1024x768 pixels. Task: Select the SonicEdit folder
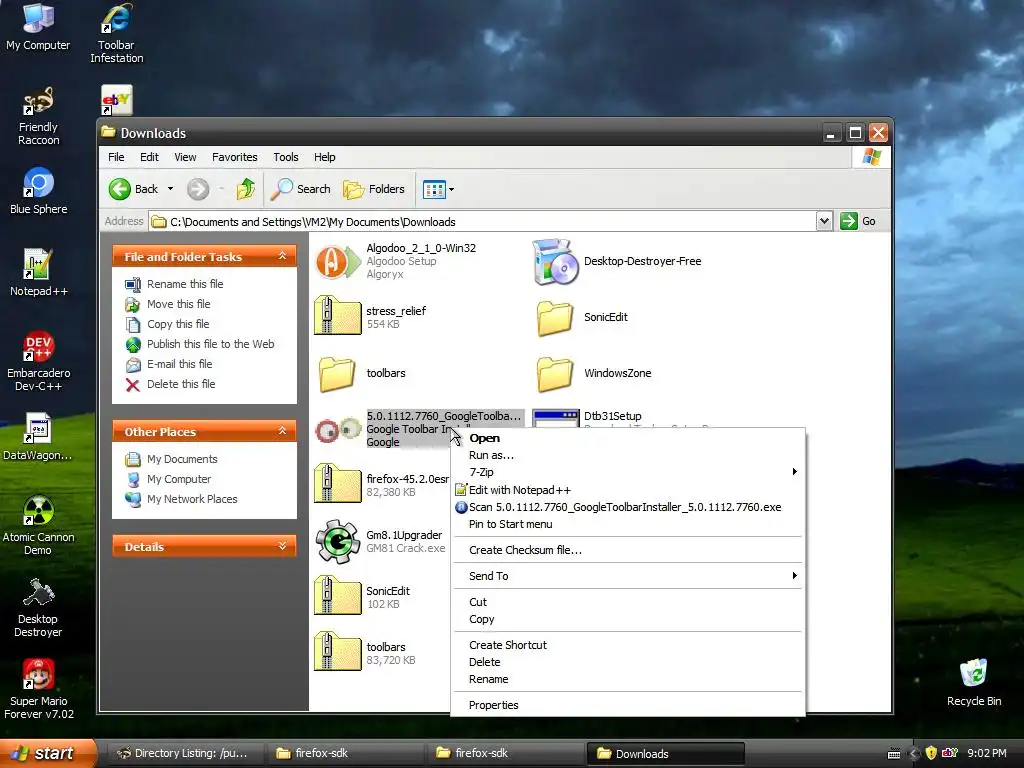click(583, 317)
